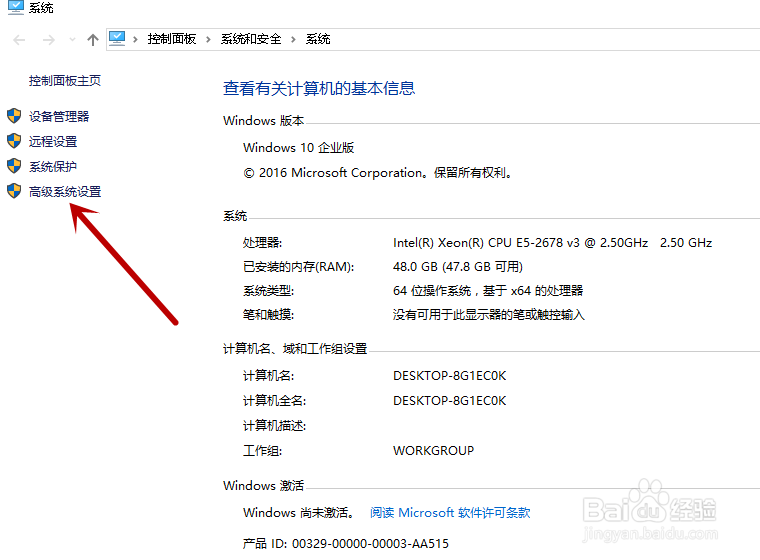The image size is (760, 560).
Task: Select the 计算机全名 value DESKTOP-8G1EC0K
Action: pos(449,401)
